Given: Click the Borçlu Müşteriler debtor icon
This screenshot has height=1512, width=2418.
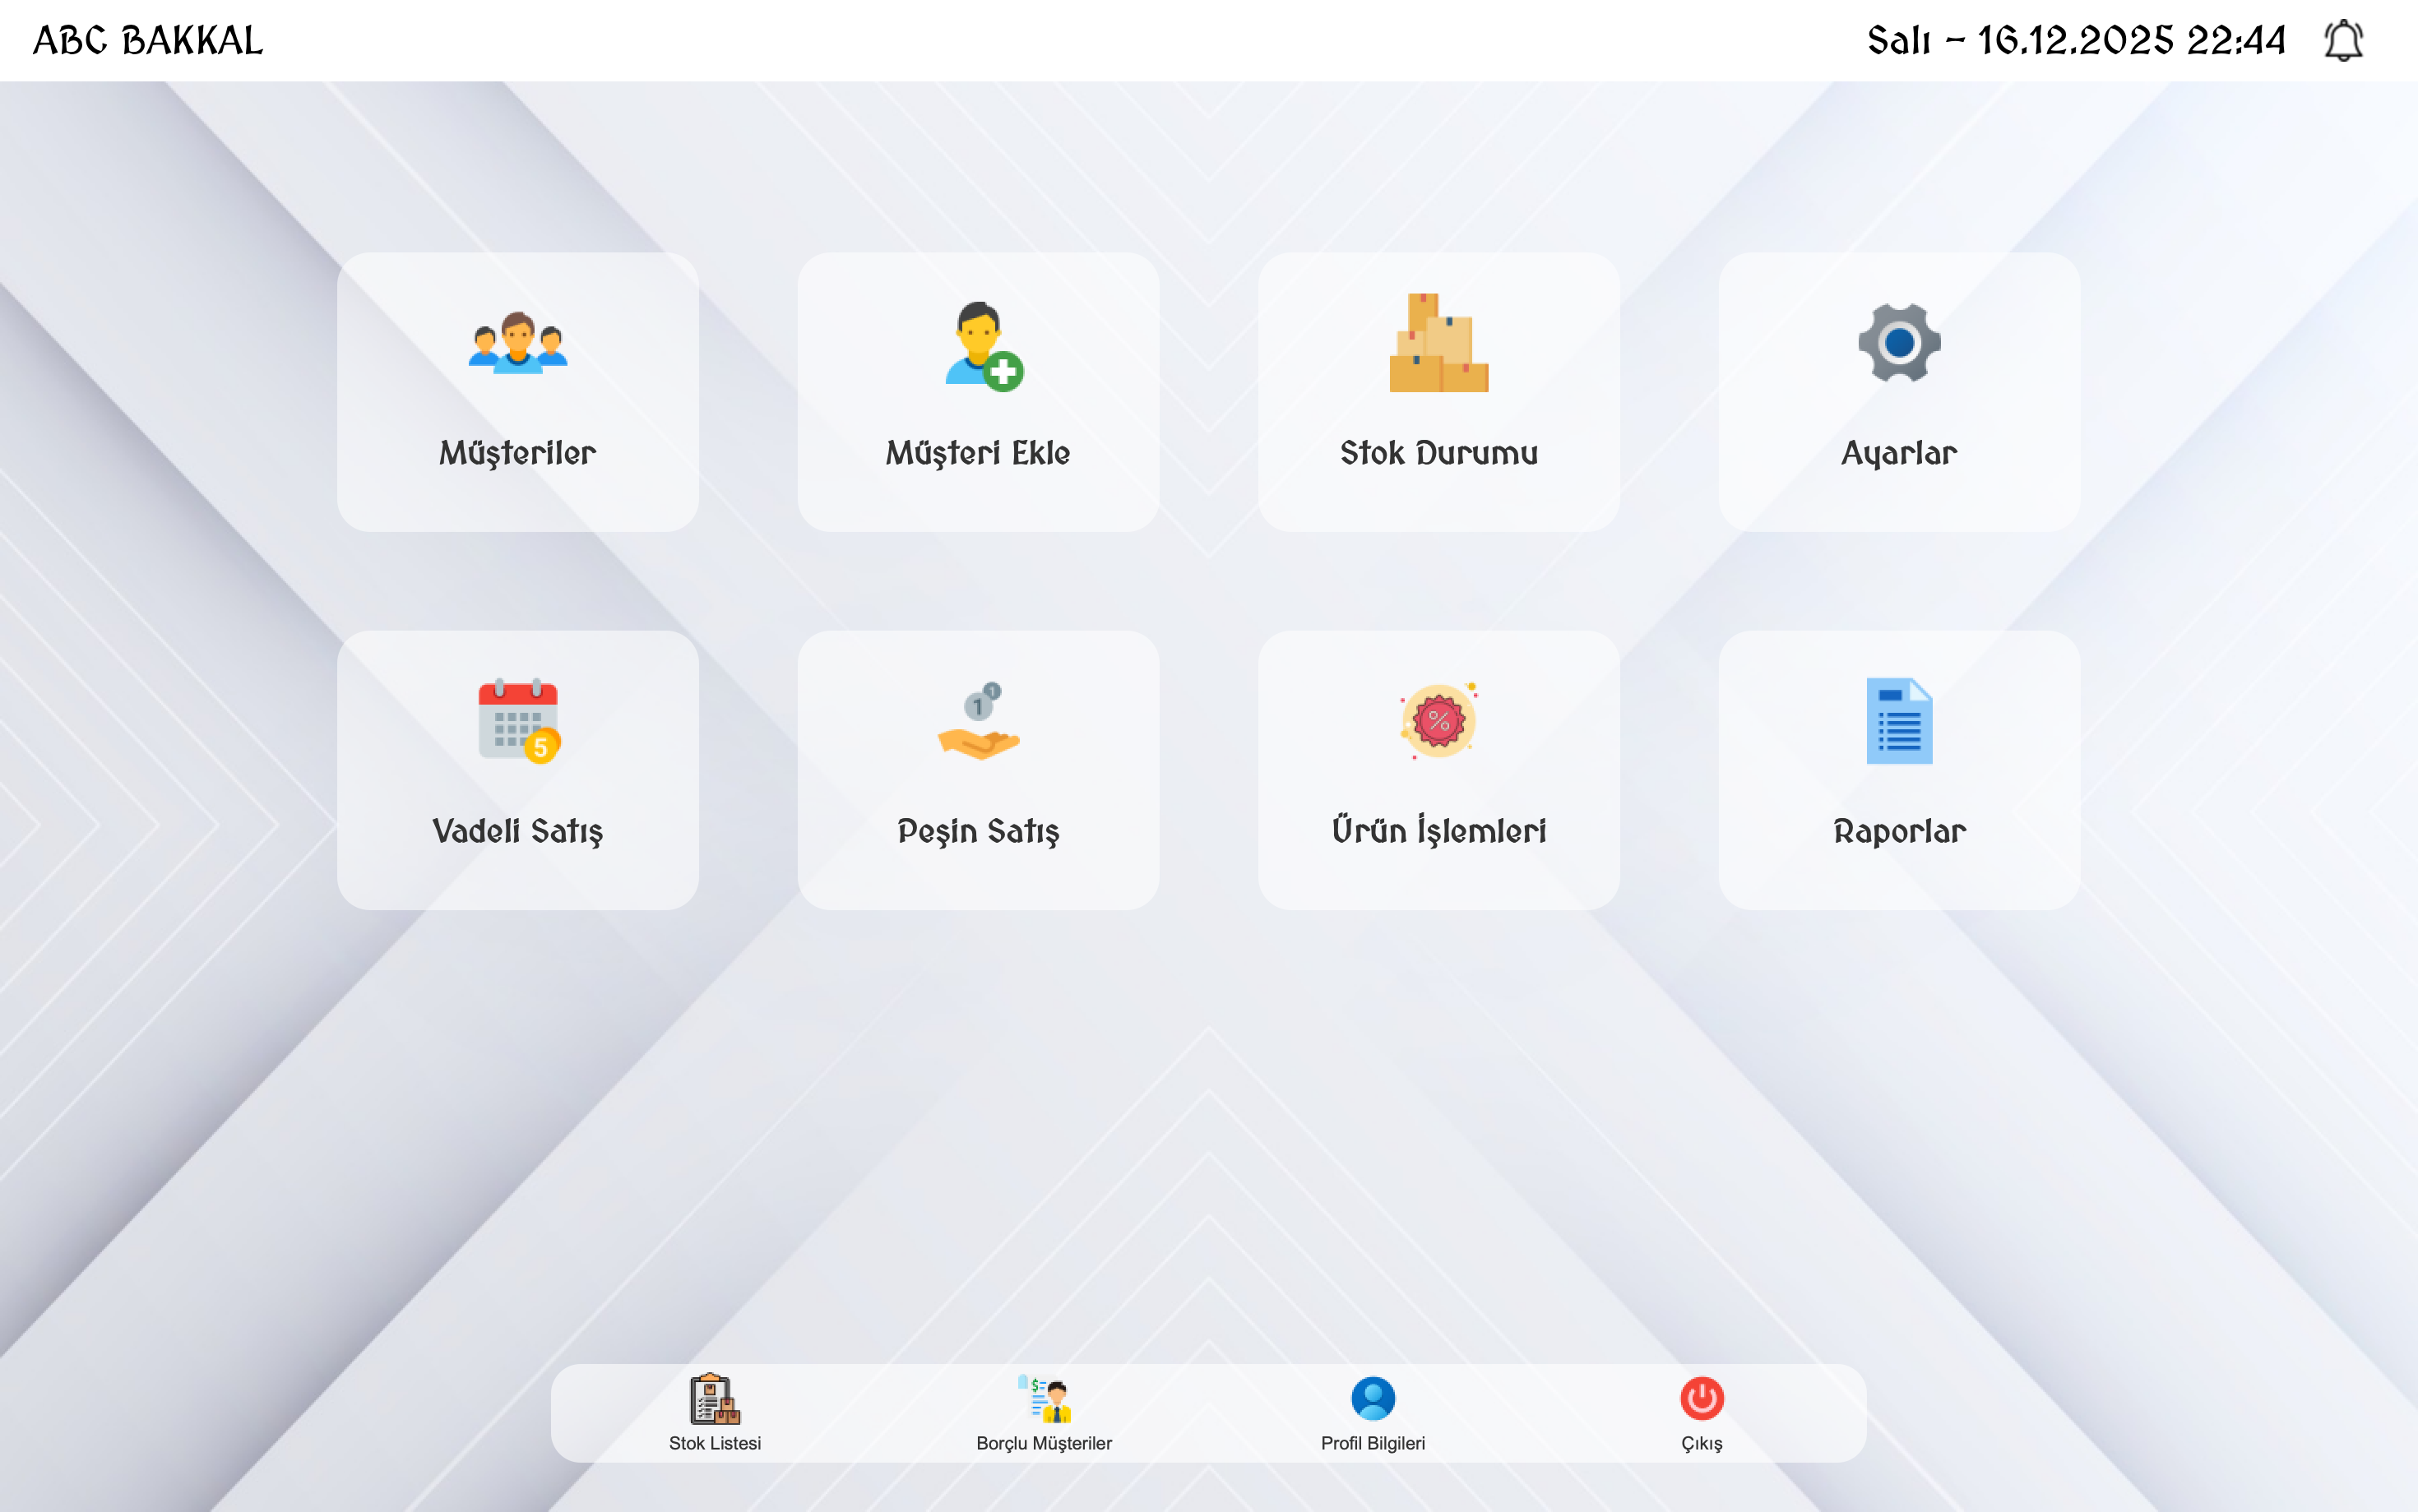Looking at the screenshot, I should pos(1044,1398).
